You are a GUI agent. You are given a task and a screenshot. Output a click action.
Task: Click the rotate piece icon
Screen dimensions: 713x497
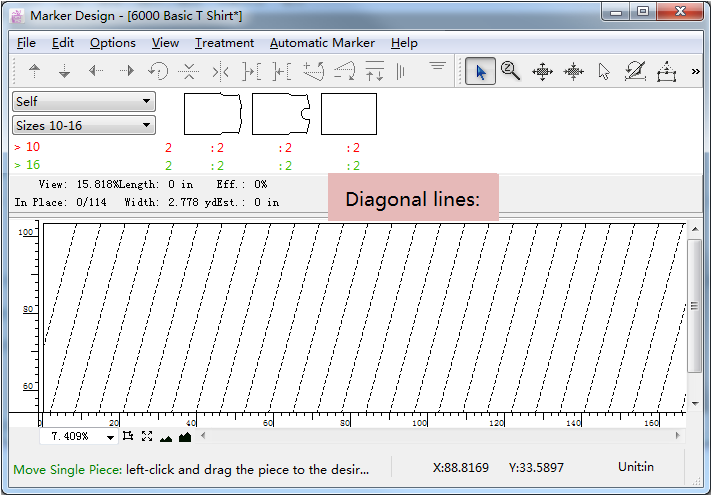(157, 72)
